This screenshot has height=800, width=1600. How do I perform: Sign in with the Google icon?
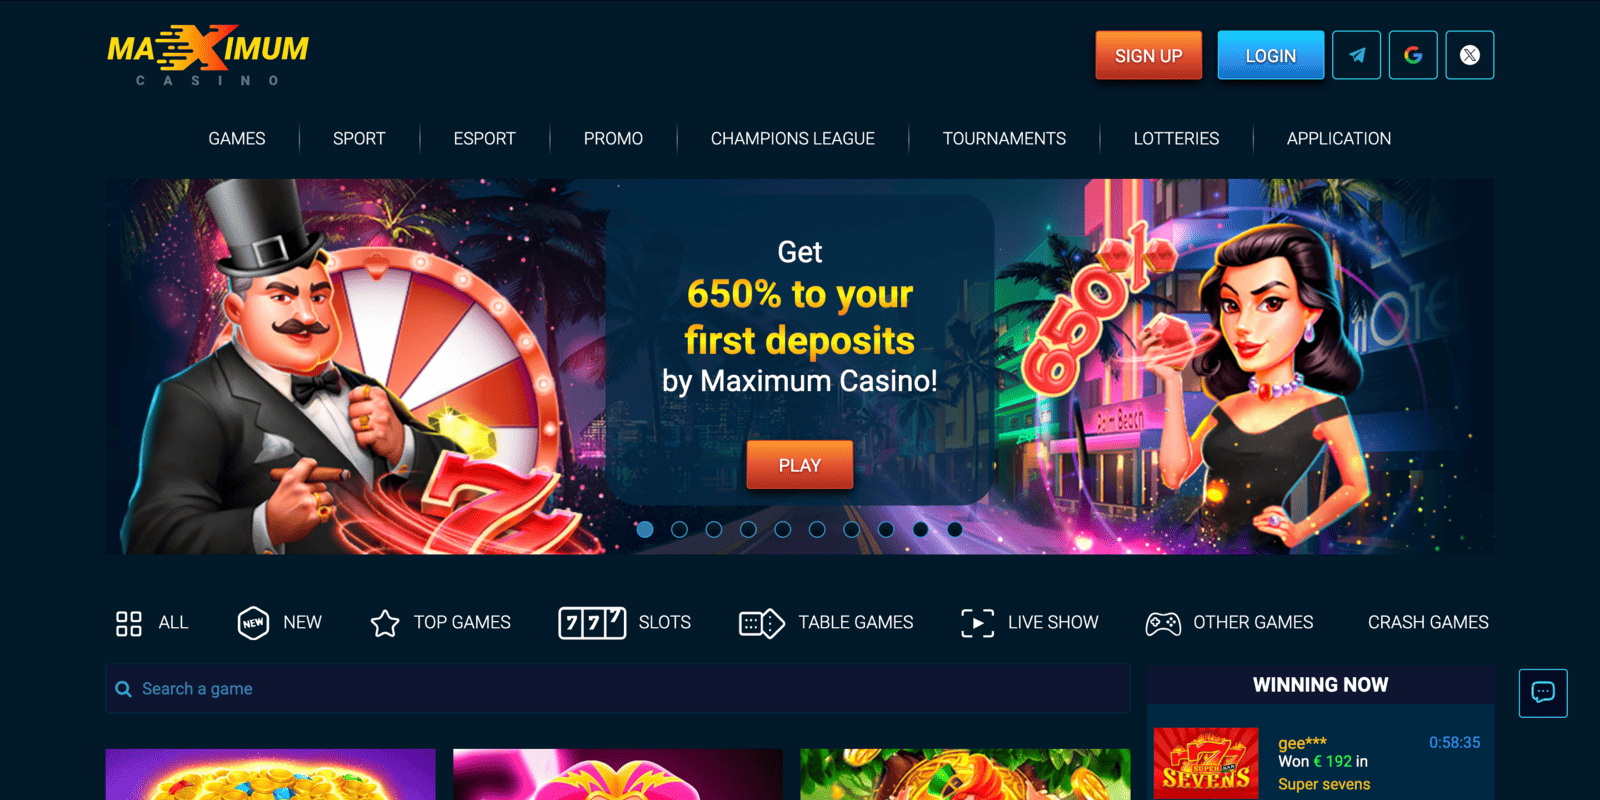(1413, 55)
